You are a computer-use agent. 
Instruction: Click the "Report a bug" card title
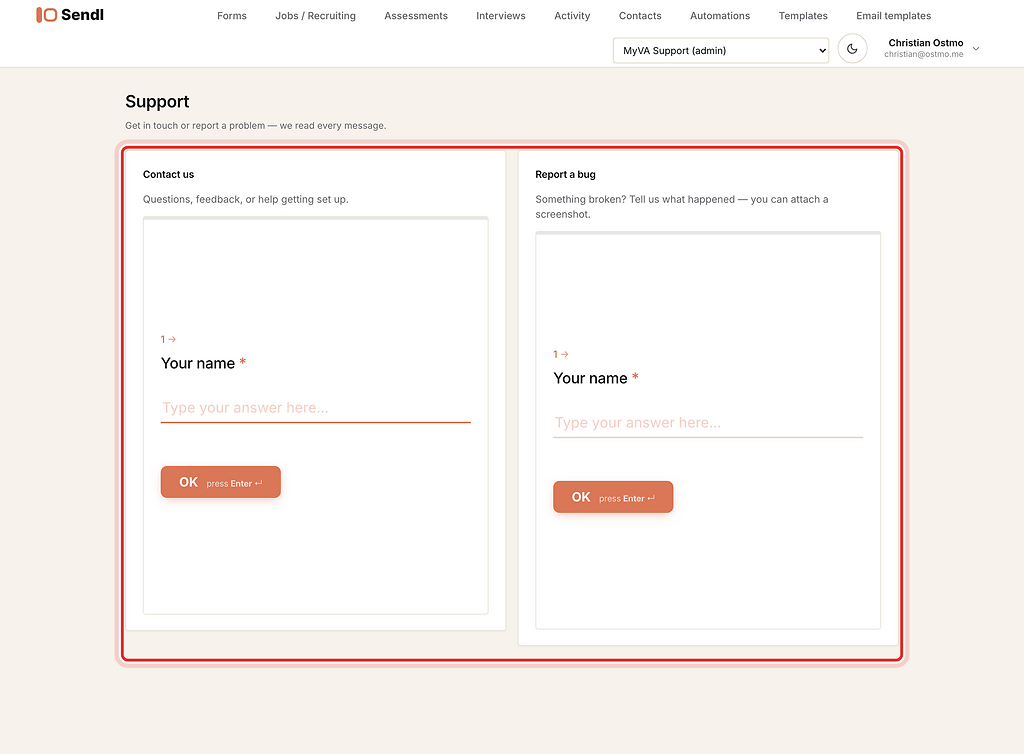pyautogui.click(x=565, y=174)
